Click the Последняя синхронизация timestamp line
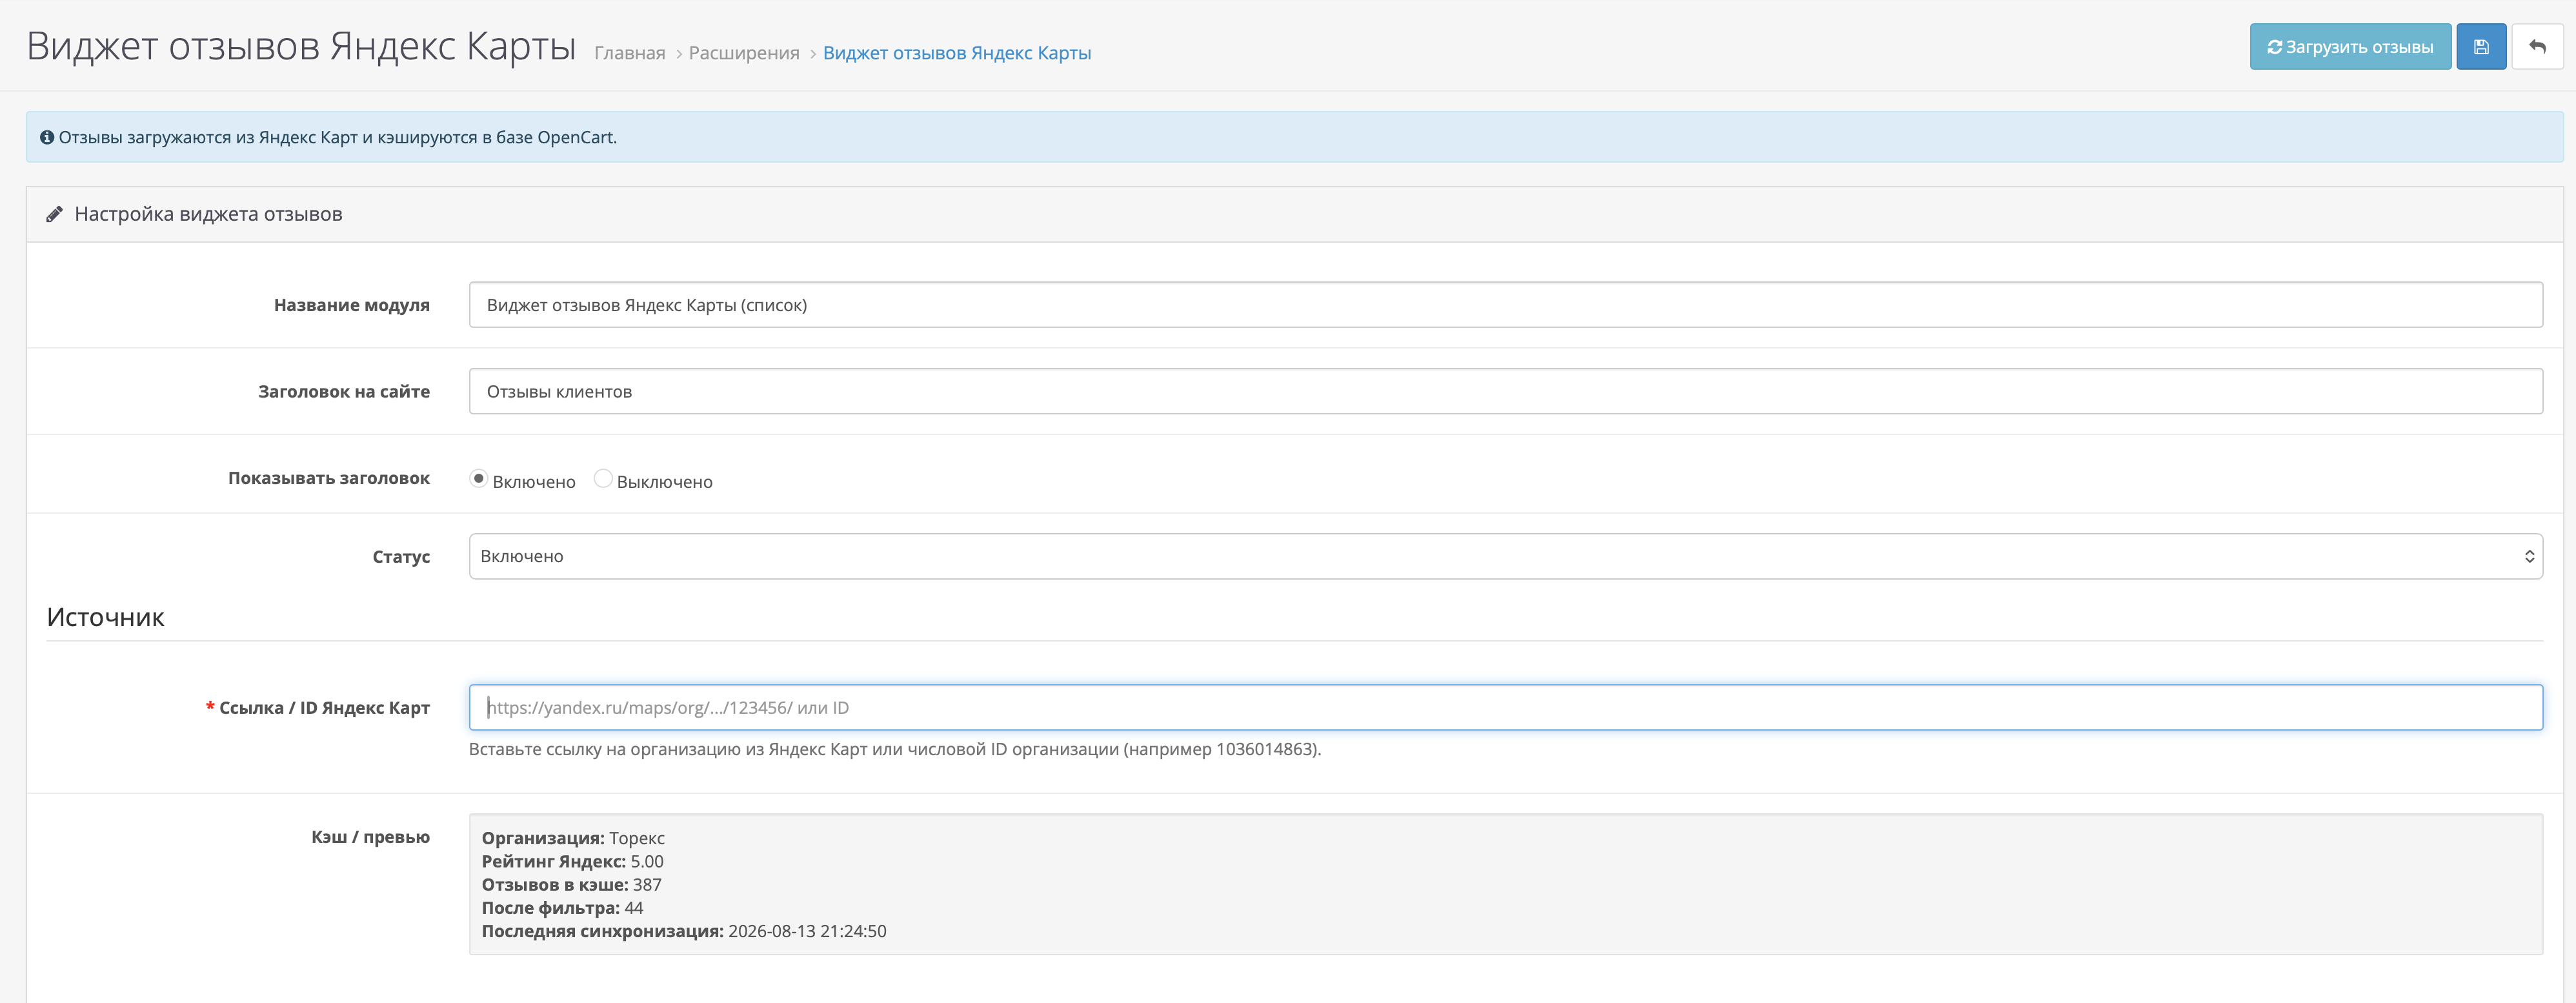 (684, 931)
